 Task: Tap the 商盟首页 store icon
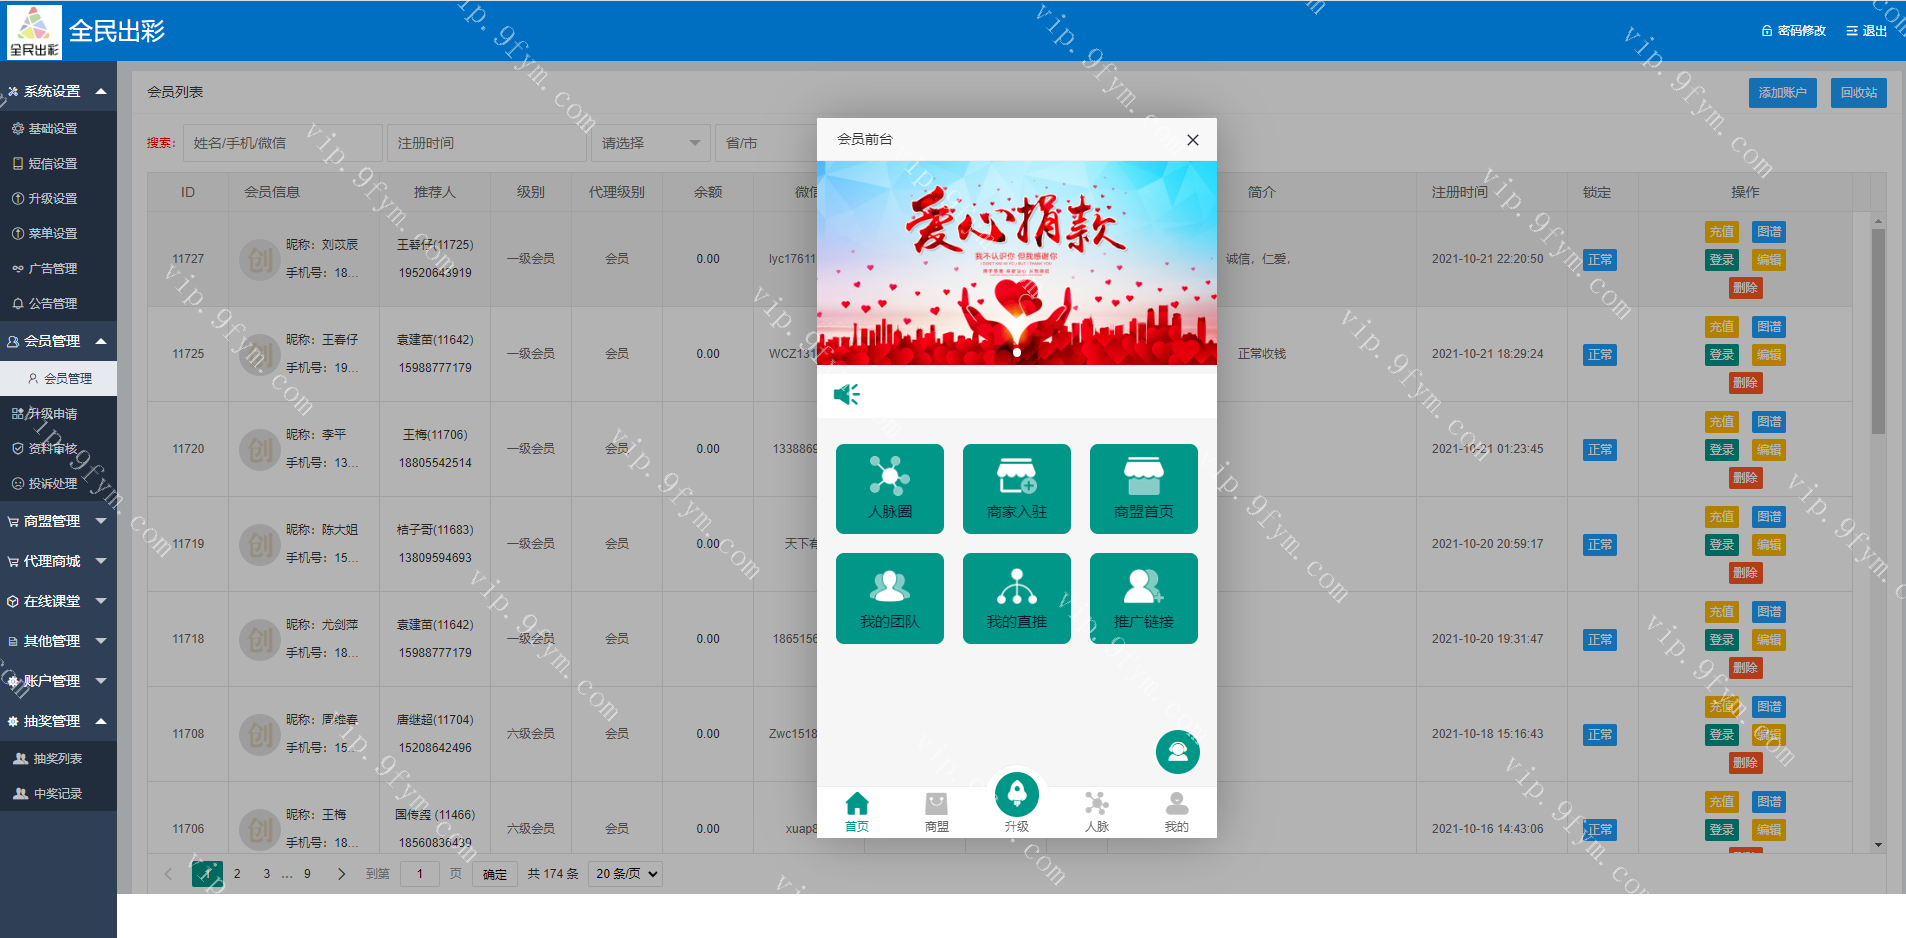point(1143,489)
